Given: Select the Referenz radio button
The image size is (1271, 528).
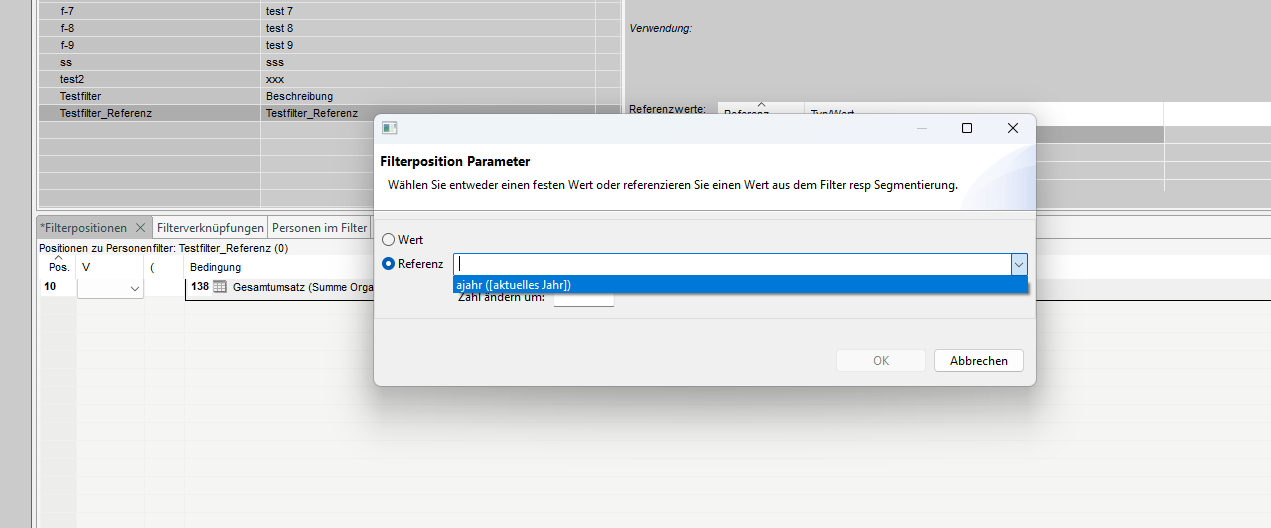Looking at the screenshot, I should point(389,264).
